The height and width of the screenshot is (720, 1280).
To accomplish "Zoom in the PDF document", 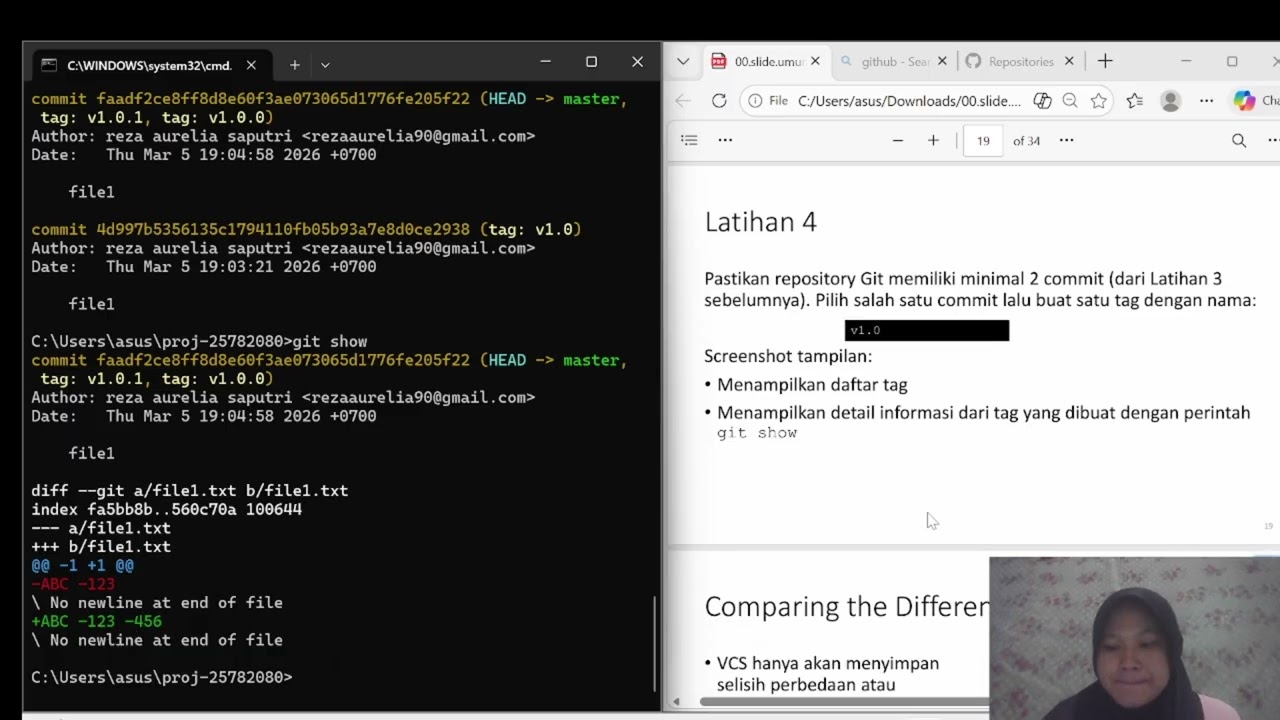I will (x=933, y=140).
